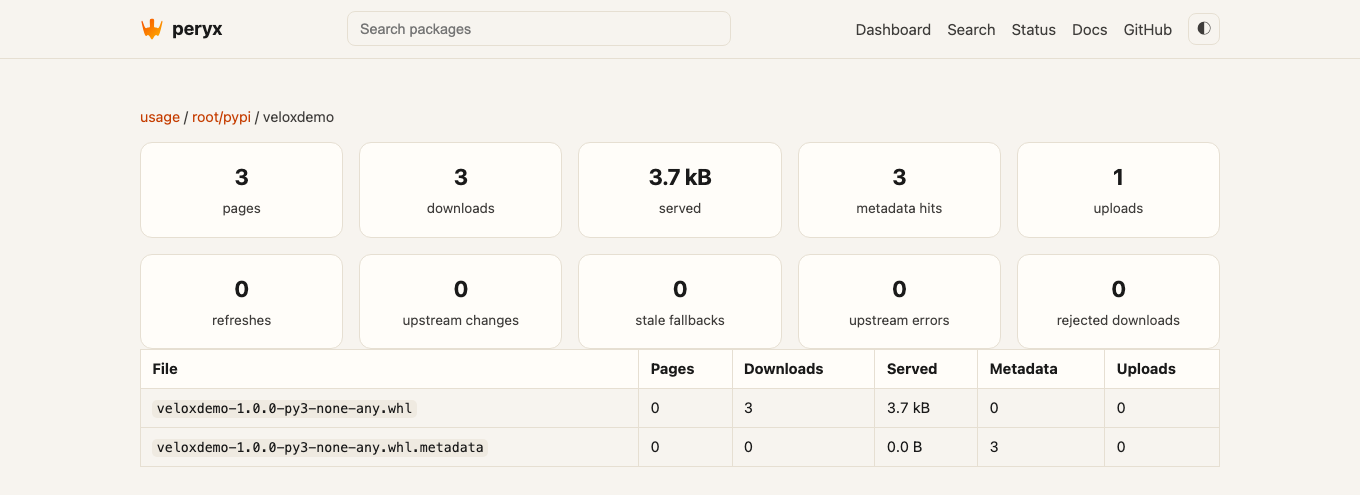Toggle the dark/light theme button

tap(1204, 29)
